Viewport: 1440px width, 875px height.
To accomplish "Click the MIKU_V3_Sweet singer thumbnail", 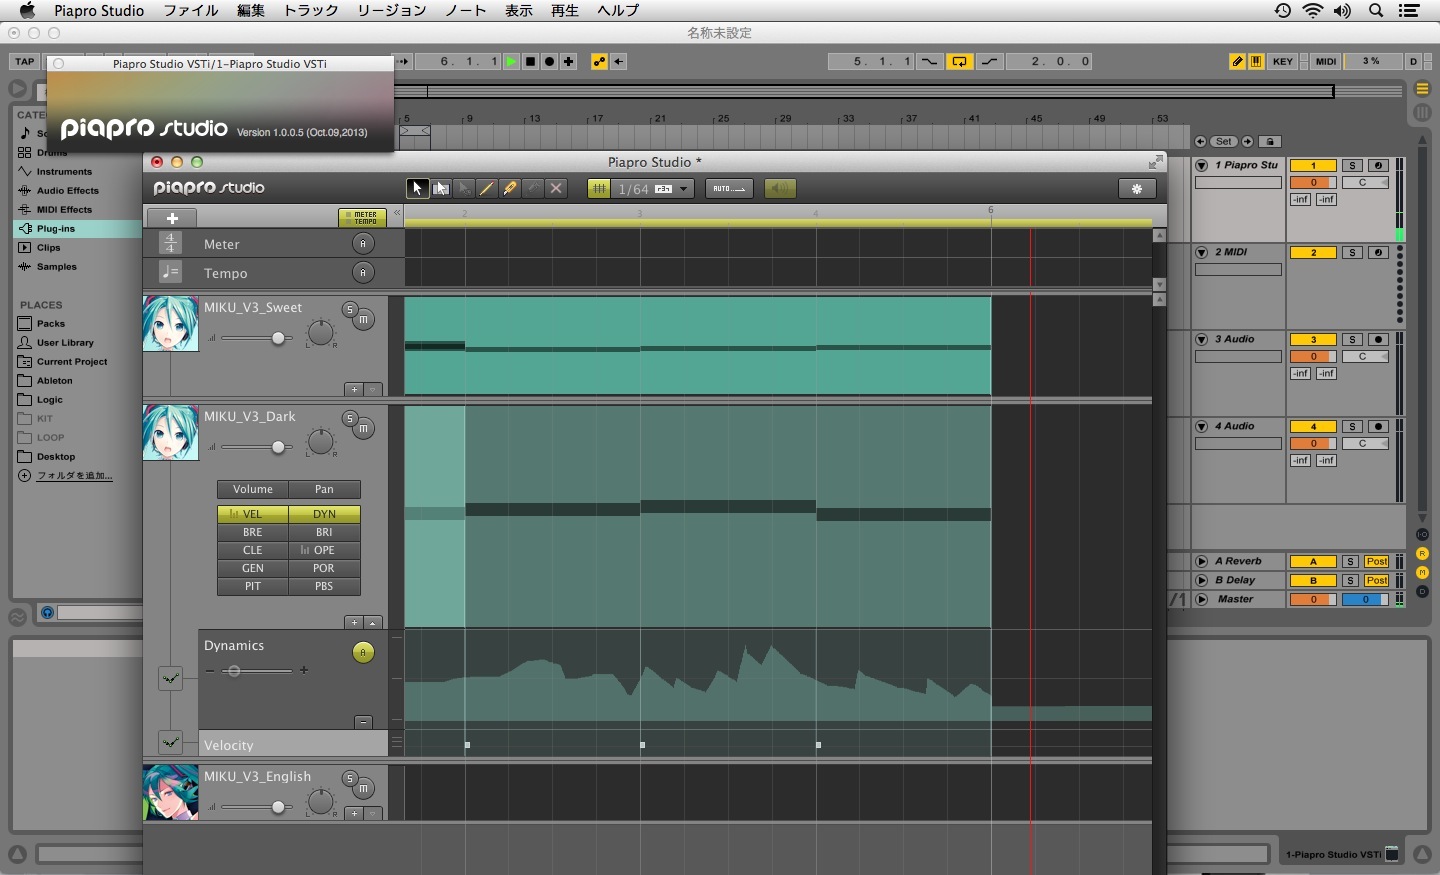I will click(x=171, y=323).
